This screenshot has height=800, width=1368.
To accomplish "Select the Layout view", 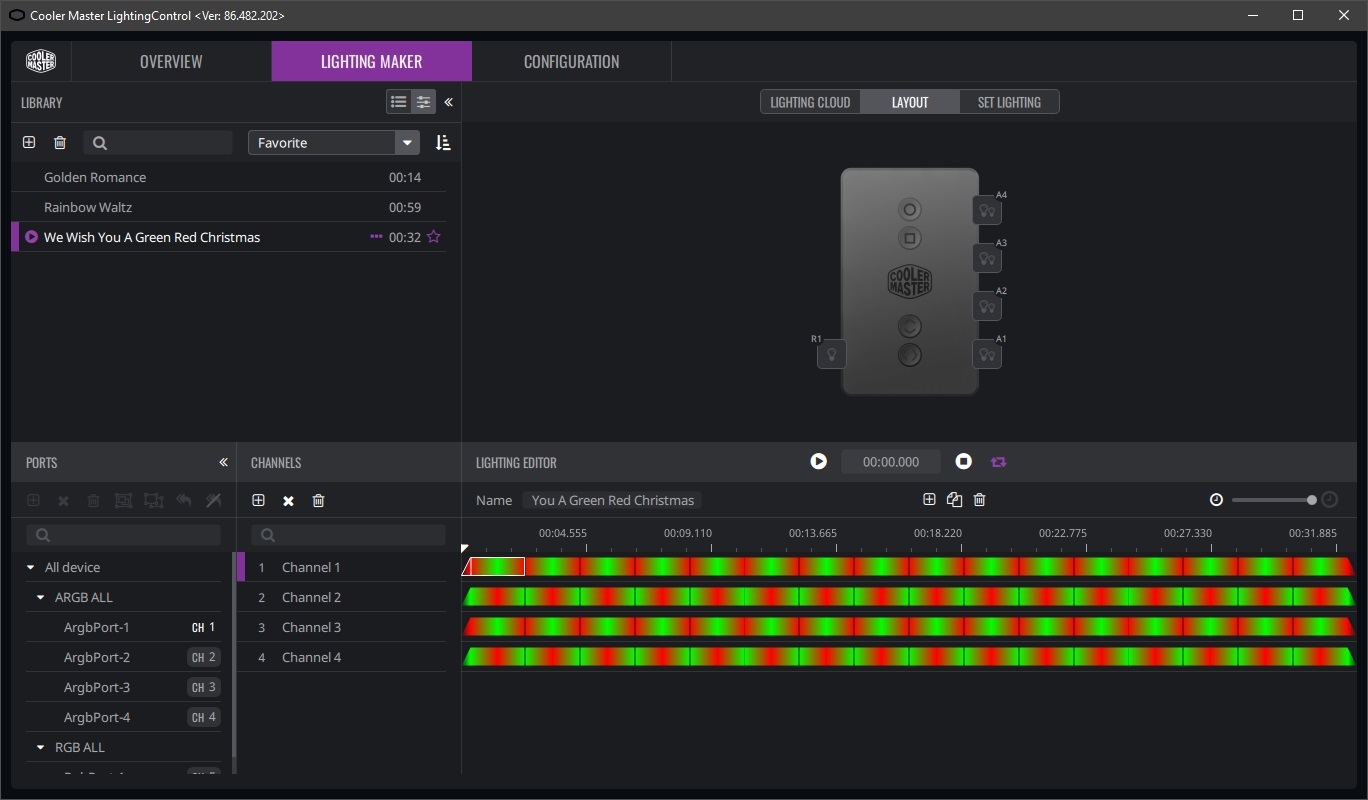I will coord(910,102).
